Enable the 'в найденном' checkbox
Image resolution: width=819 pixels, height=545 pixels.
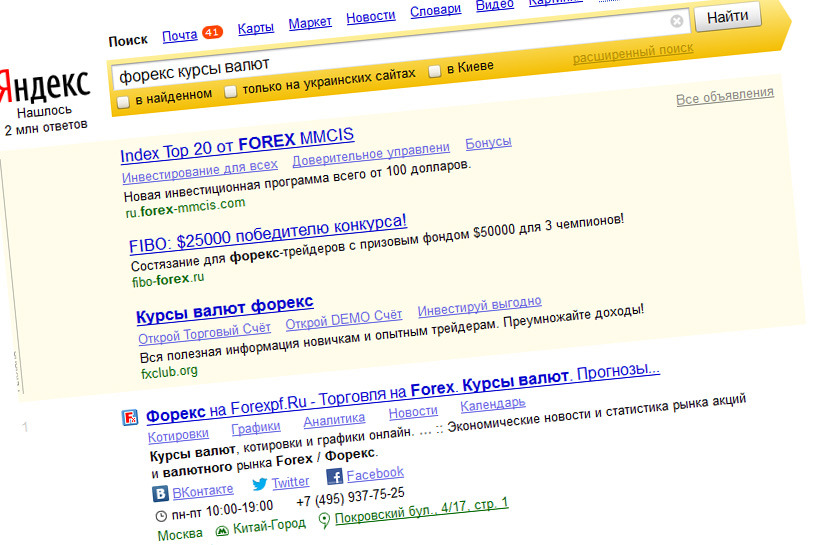[x=123, y=101]
